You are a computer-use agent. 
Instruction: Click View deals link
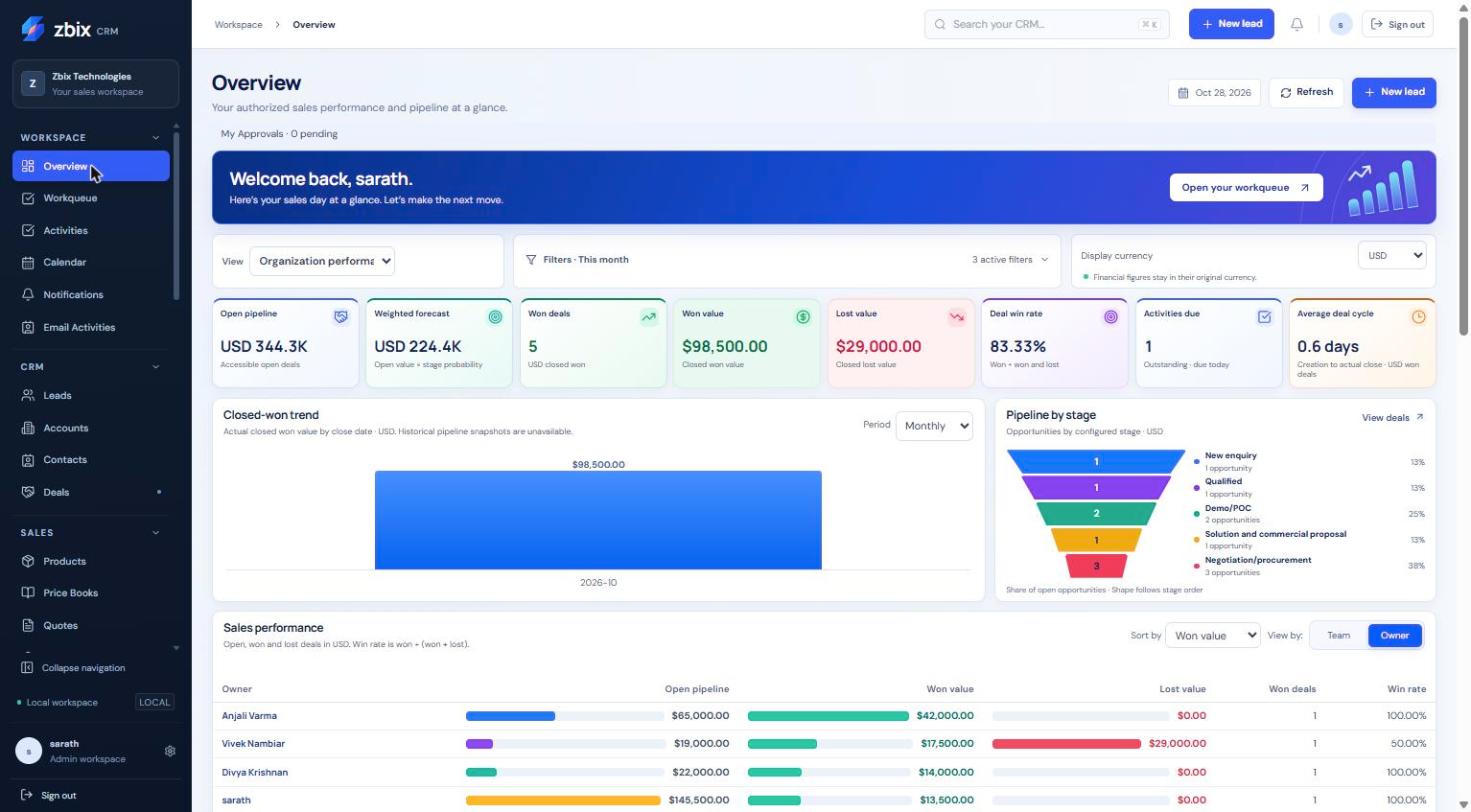coord(1392,418)
